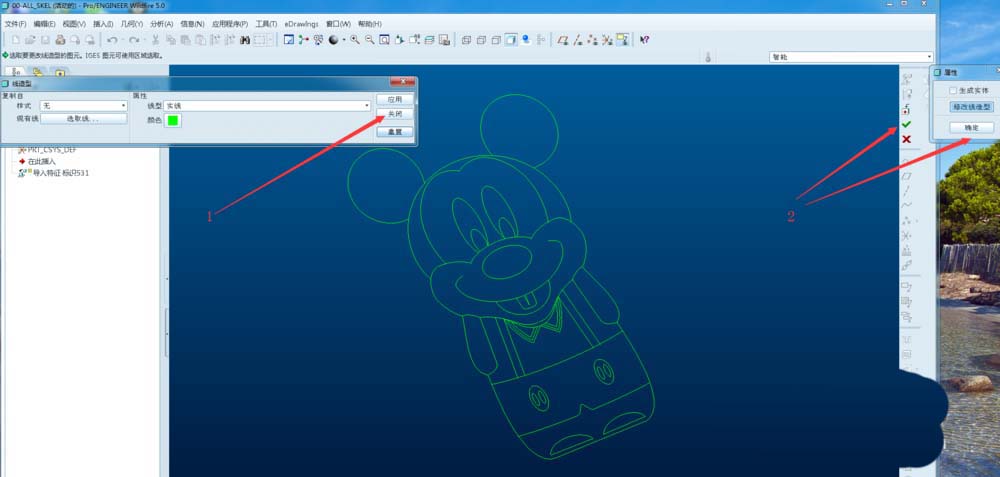Click the print toolbar icon
The width and height of the screenshot is (1000, 477).
pyautogui.click(x=60, y=40)
